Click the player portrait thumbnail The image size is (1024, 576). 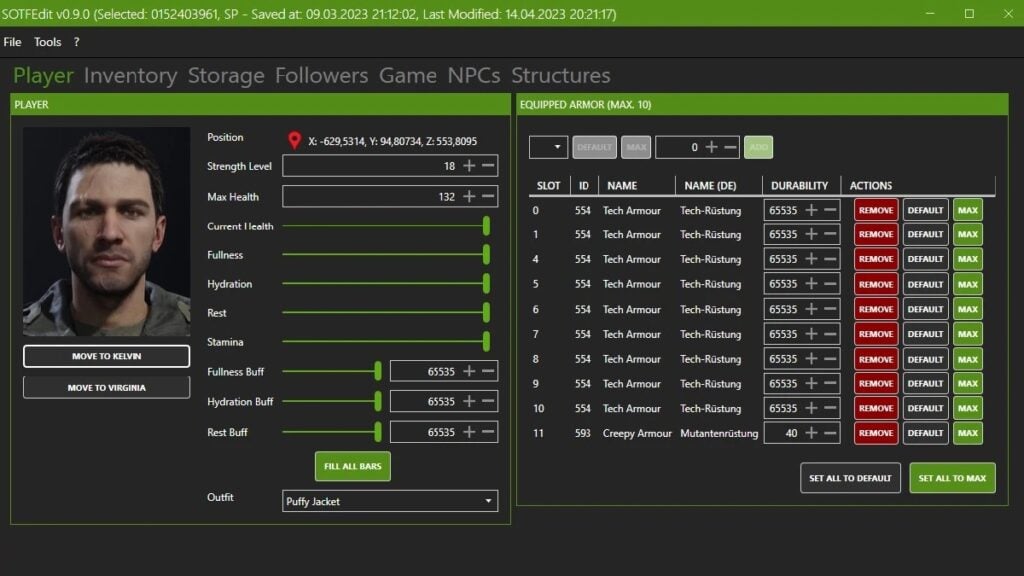pos(106,231)
